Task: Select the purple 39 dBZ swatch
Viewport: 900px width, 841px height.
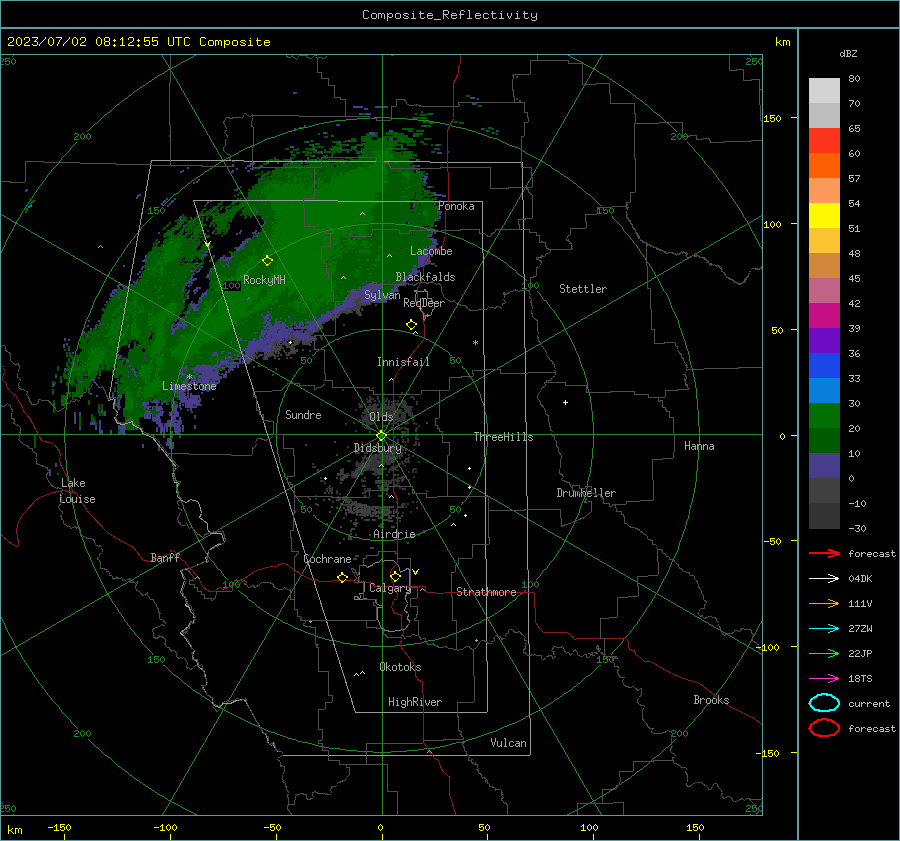Action: point(824,340)
